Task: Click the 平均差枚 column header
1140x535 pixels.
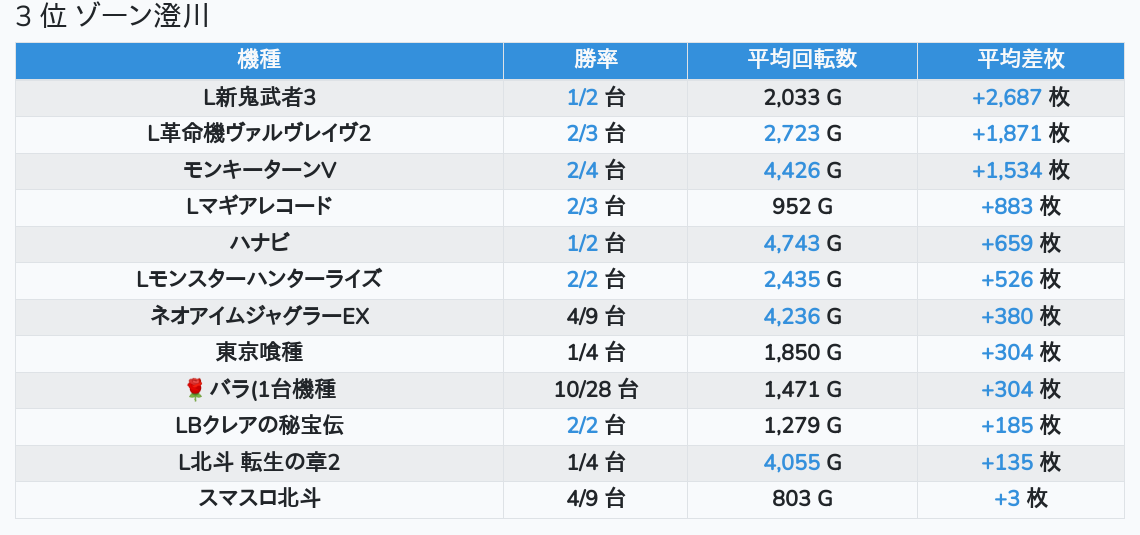Action: tap(1020, 60)
